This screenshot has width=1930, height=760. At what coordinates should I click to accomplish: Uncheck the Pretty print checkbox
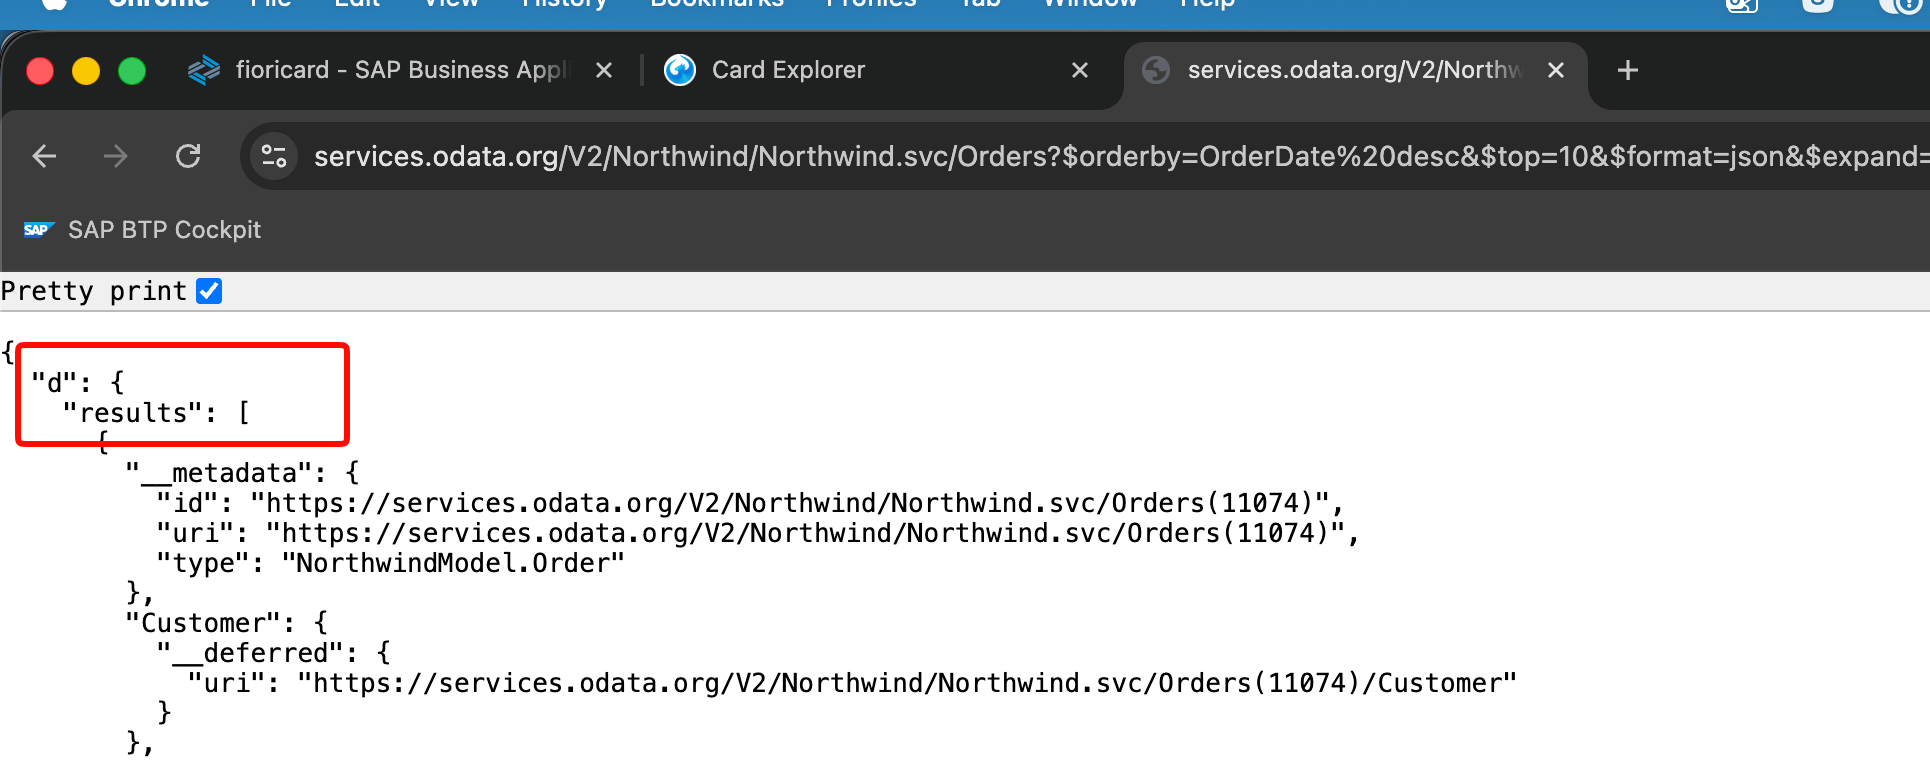click(209, 291)
